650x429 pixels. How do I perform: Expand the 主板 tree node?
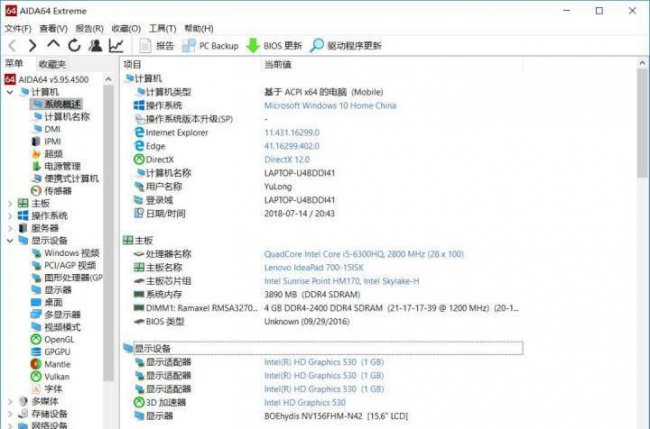(x=10, y=203)
